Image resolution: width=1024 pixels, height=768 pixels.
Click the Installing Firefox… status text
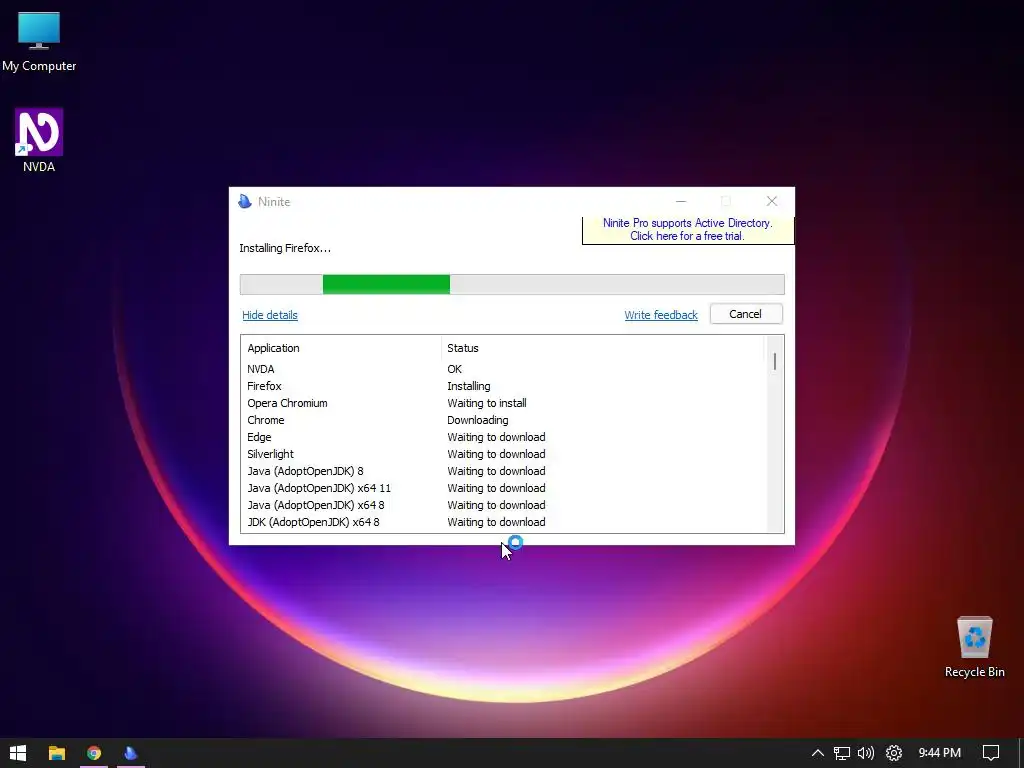tap(285, 248)
